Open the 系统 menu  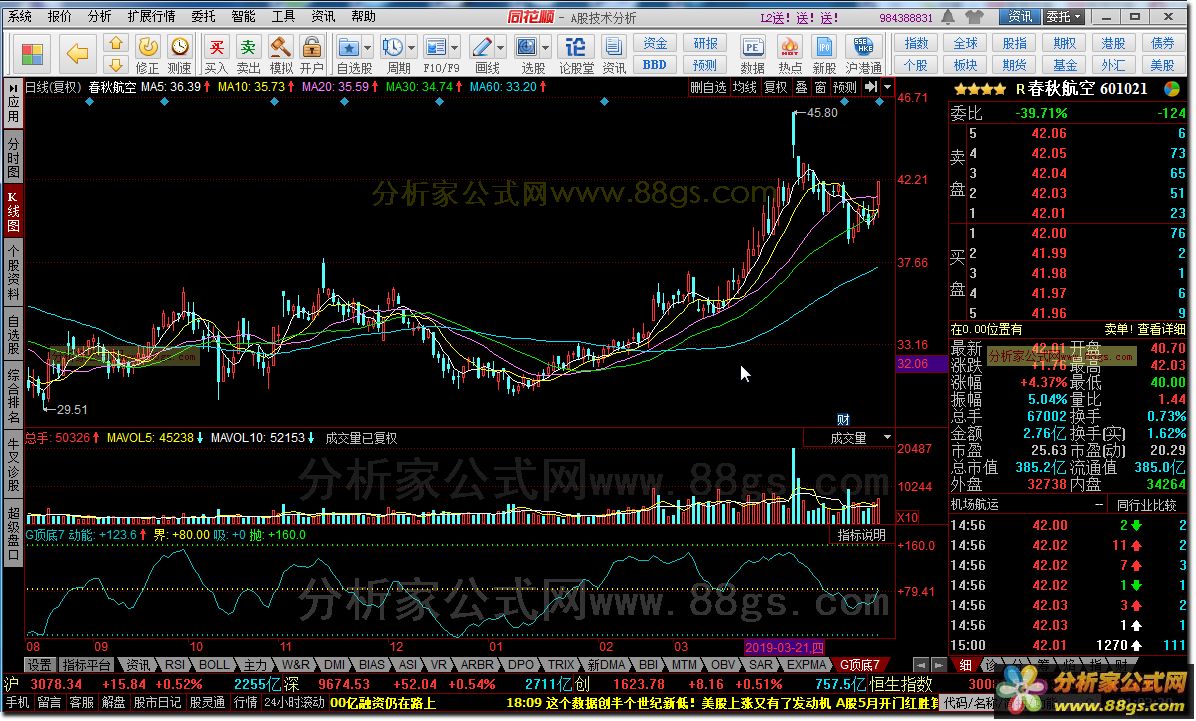(20, 16)
